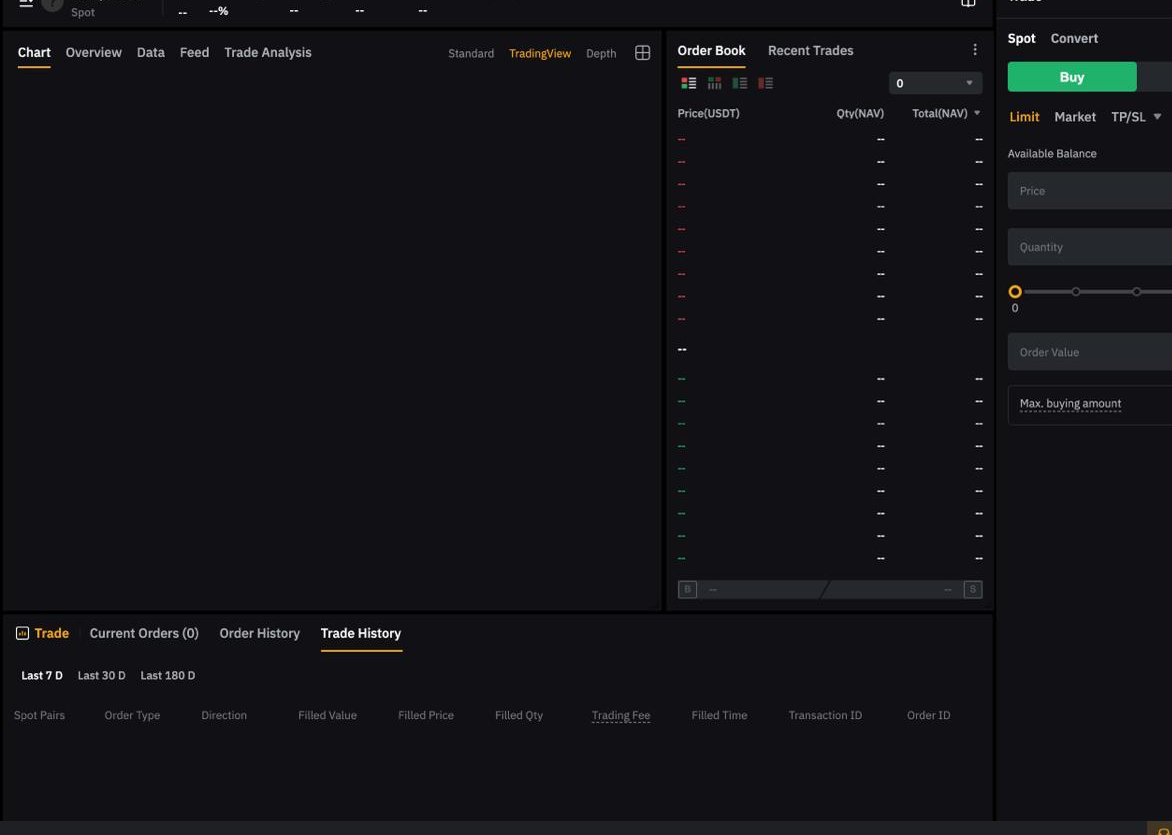This screenshot has width=1172, height=835.
Task: Show only buy orders in order book
Action: click(740, 83)
